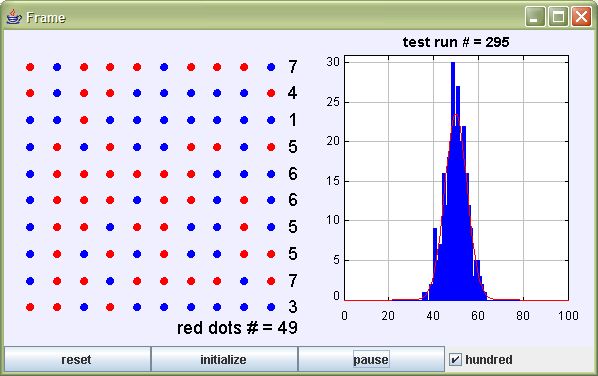Close the Frame window
The width and height of the screenshot is (598, 376).
tap(581, 17)
